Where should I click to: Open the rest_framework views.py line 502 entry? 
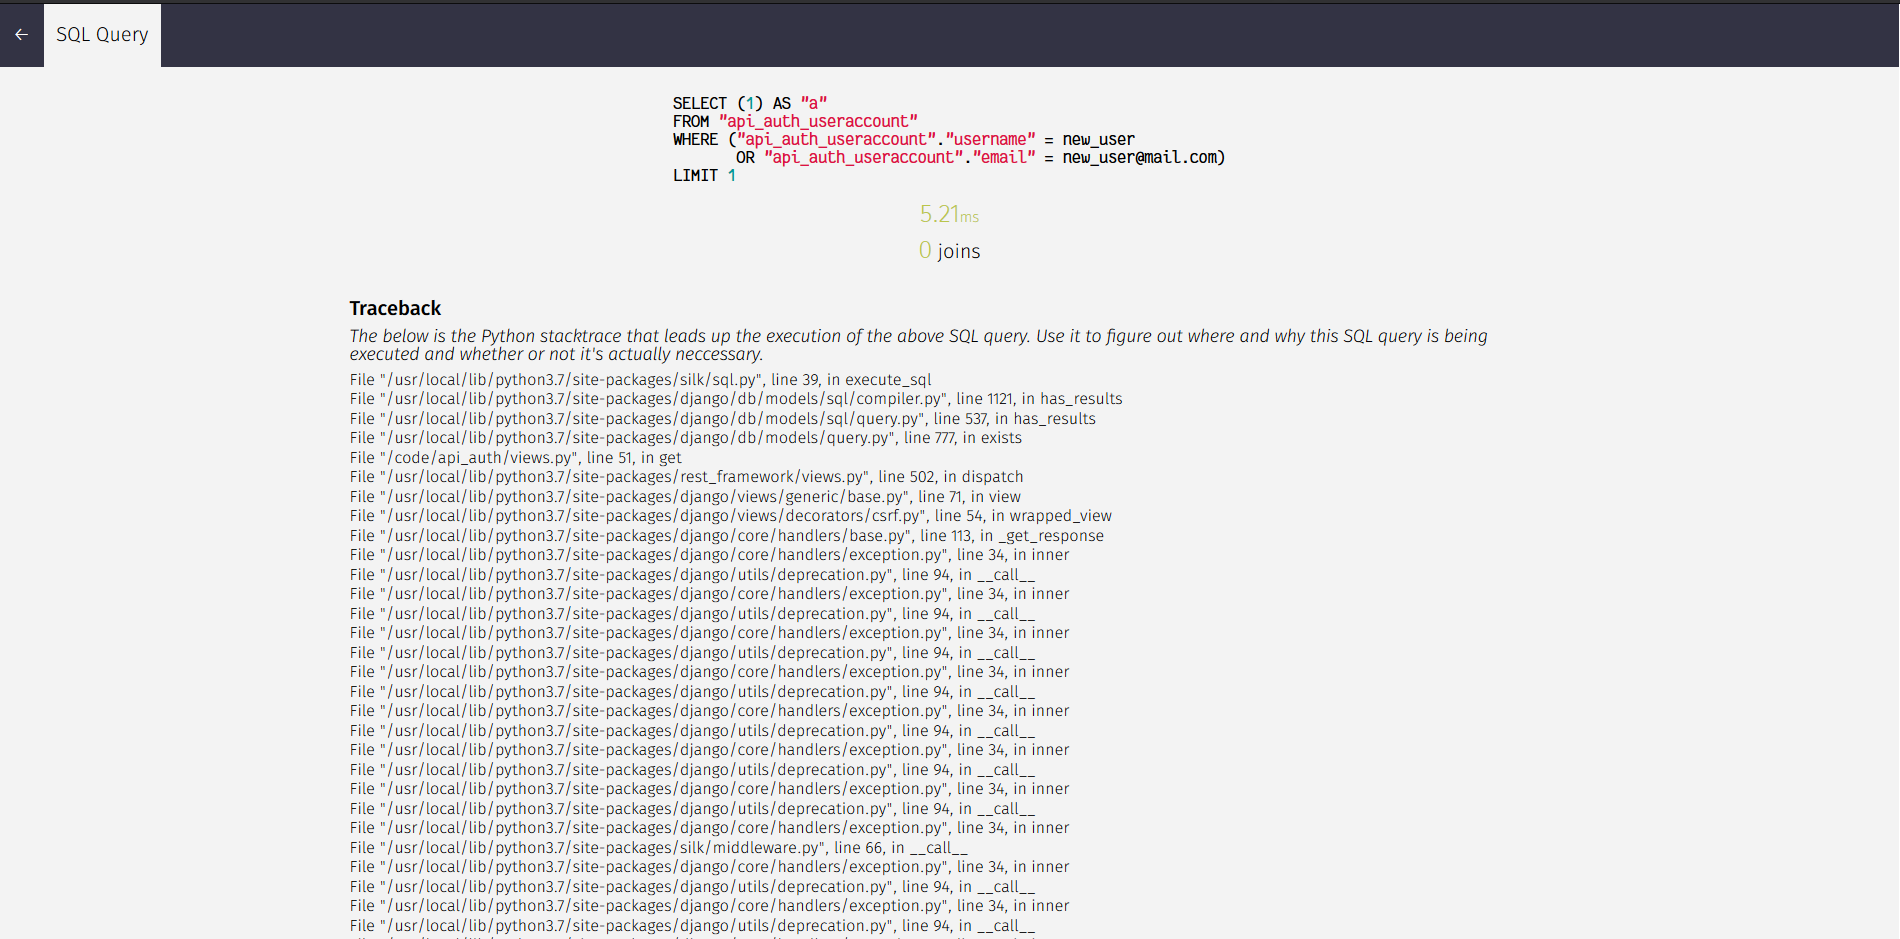click(x=686, y=476)
